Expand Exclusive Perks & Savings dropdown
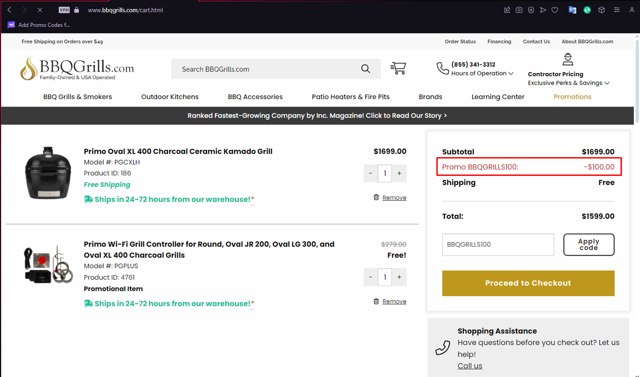640x377 pixels. click(569, 83)
